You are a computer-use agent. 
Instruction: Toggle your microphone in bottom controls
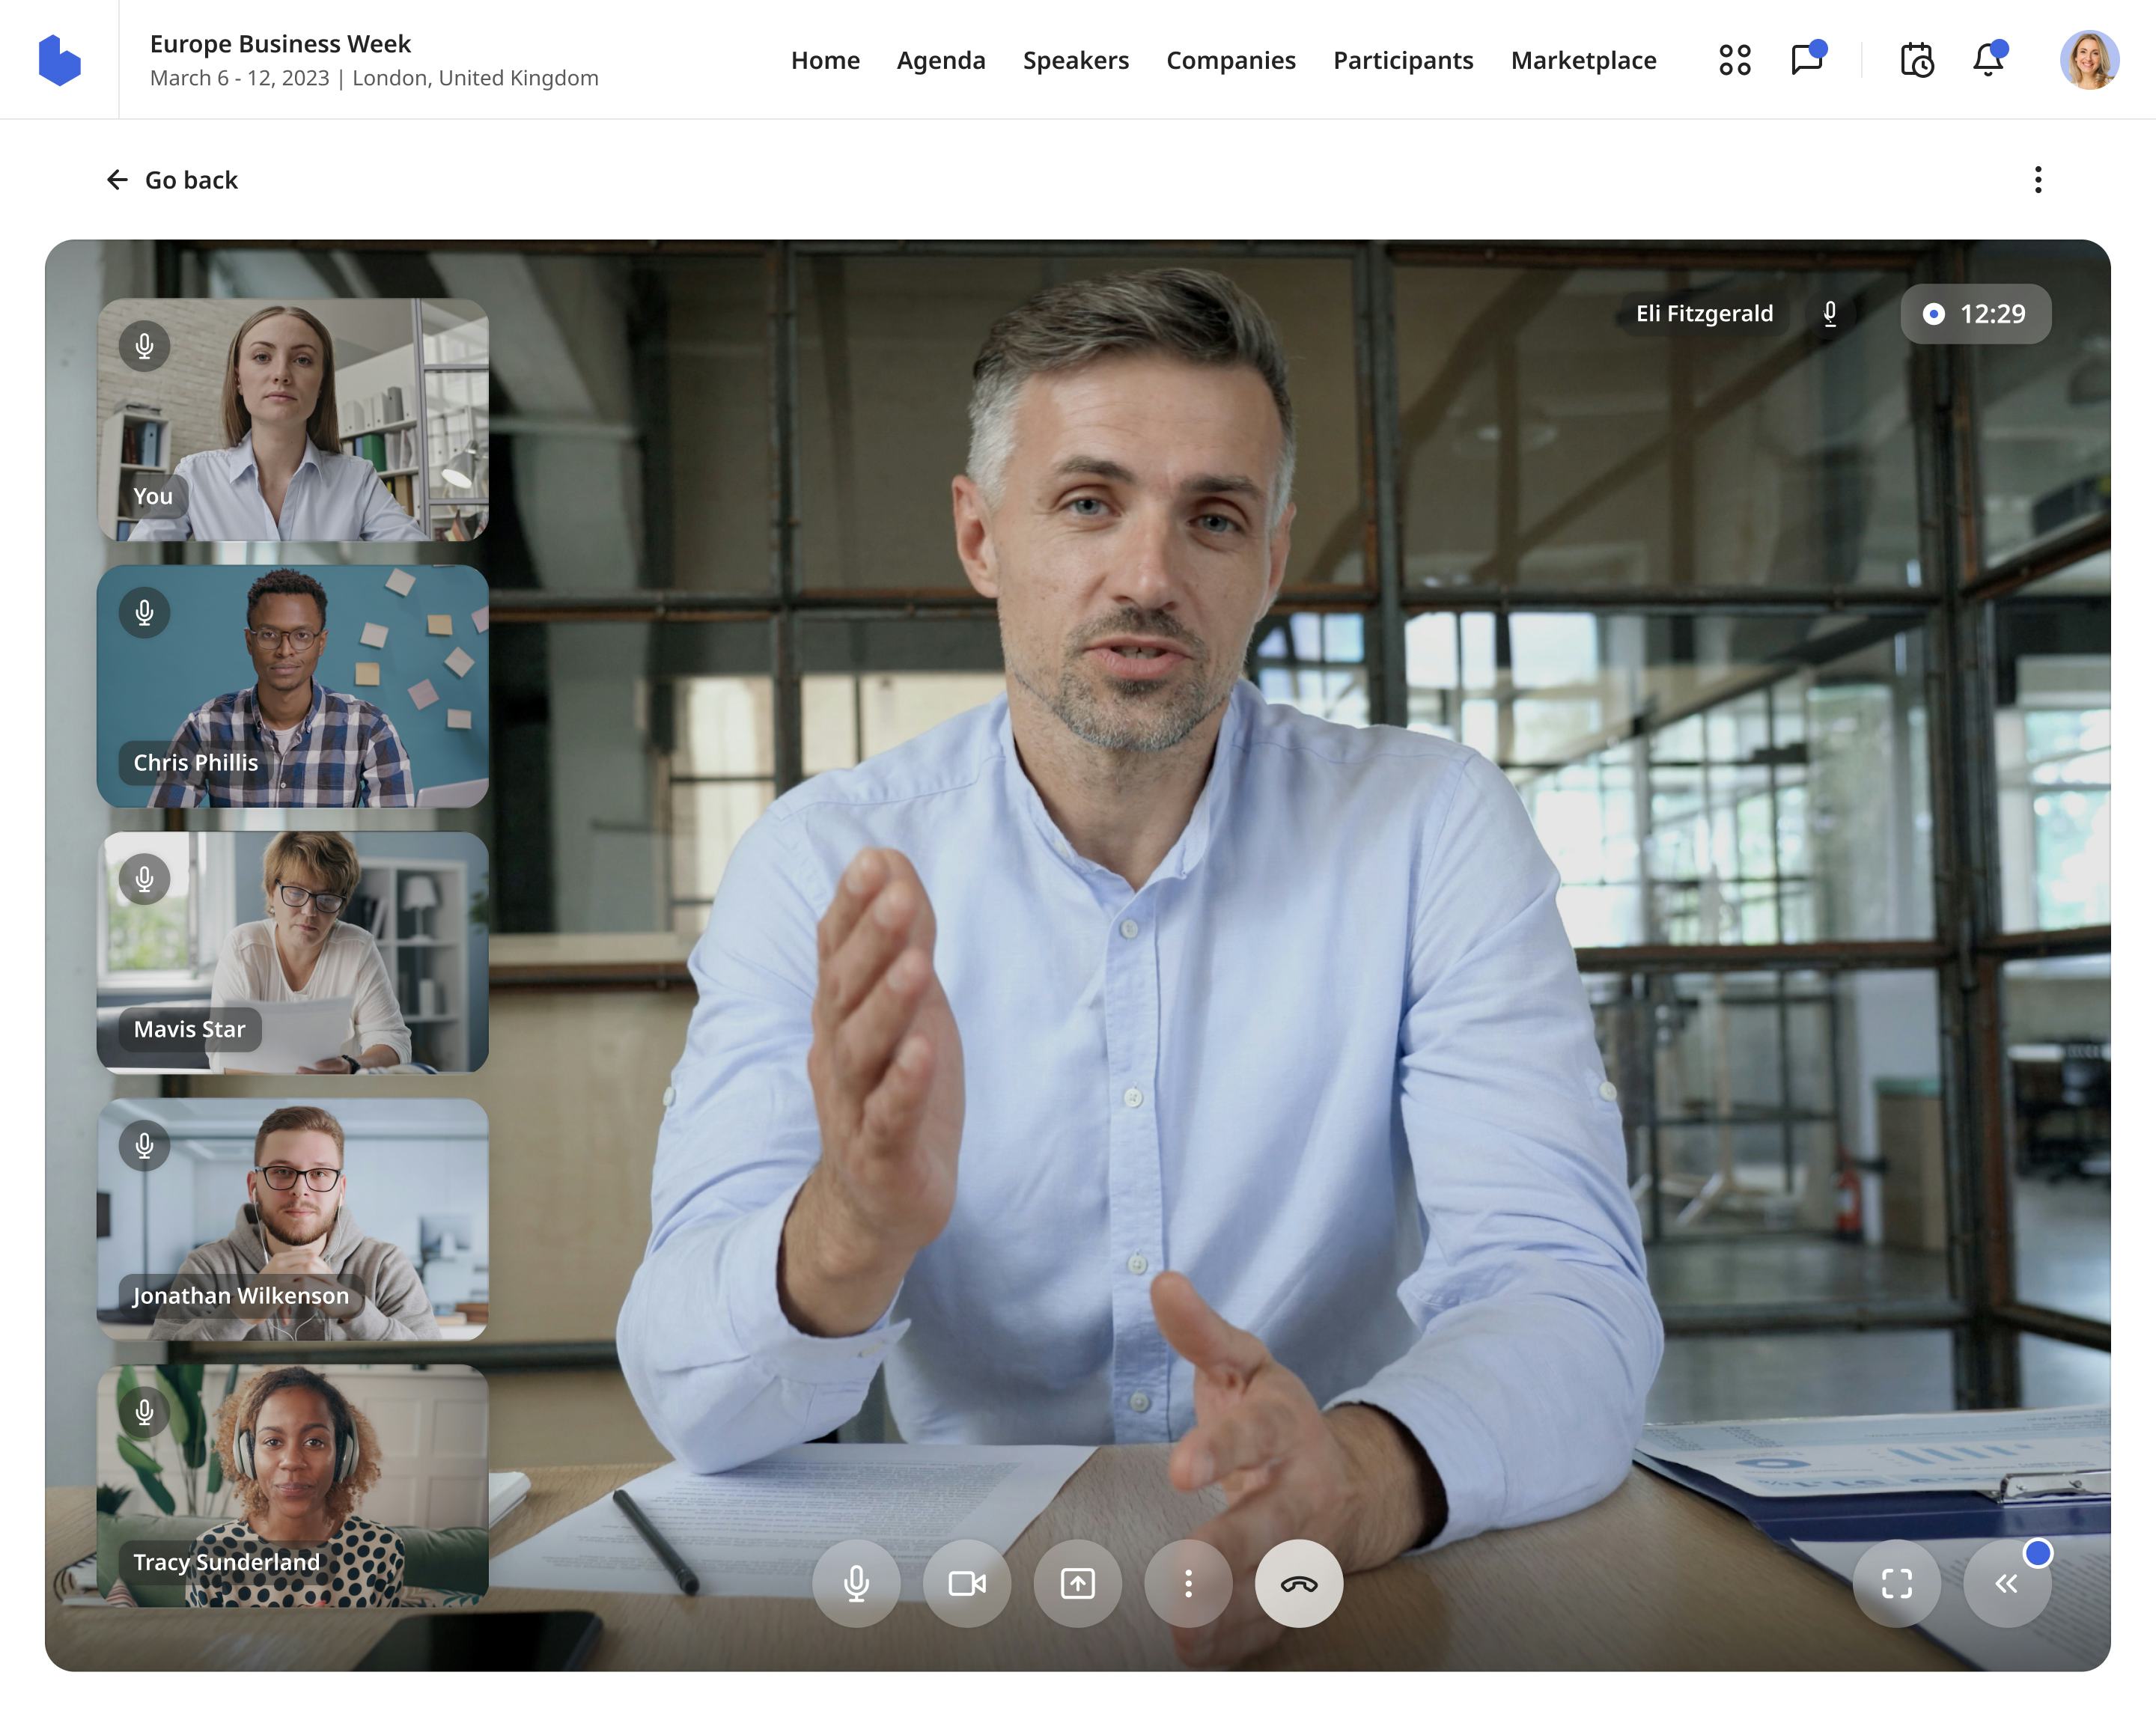(856, 1583)
